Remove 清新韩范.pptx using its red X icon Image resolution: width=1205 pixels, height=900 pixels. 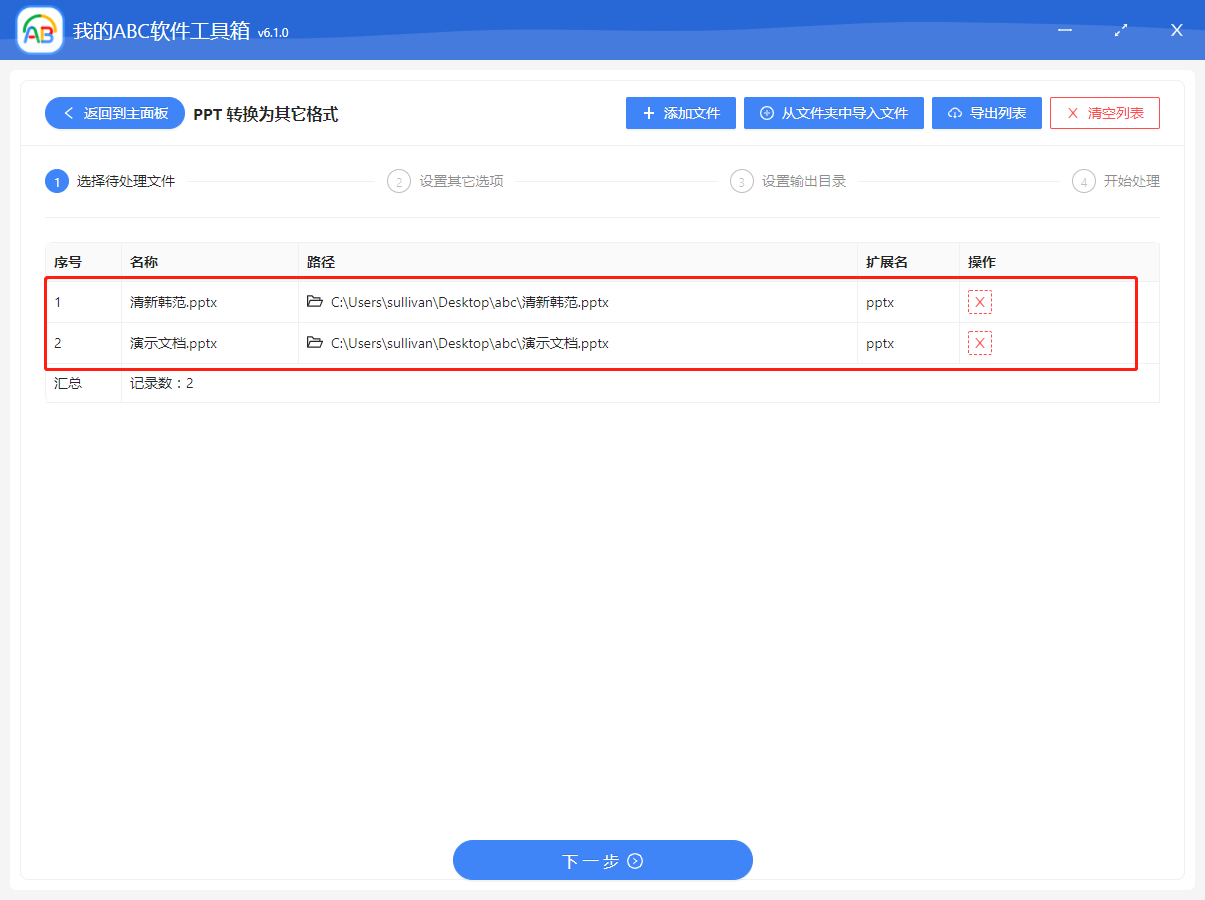coord(979,301)
